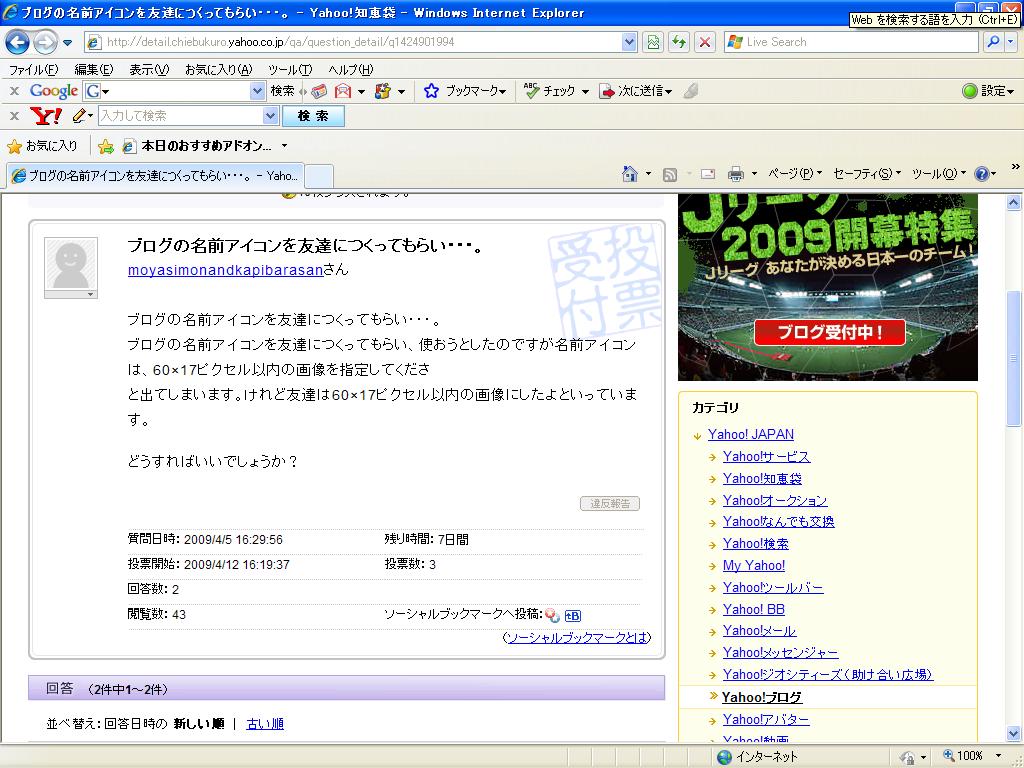Click the green Refresh arrows icon

(x=679, y=42)
